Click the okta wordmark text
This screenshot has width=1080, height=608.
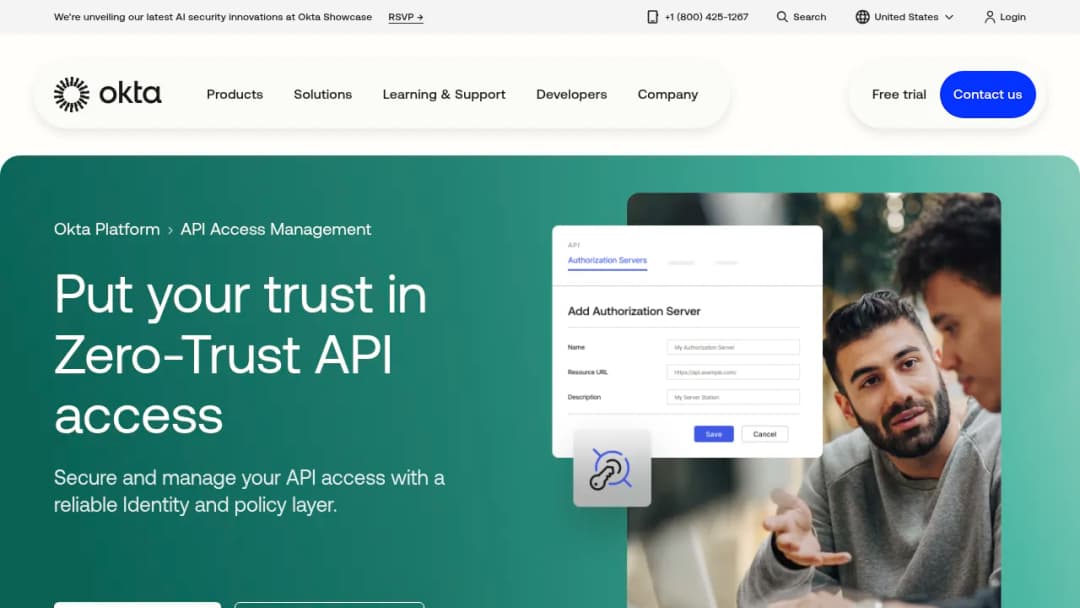pos(130,93)
